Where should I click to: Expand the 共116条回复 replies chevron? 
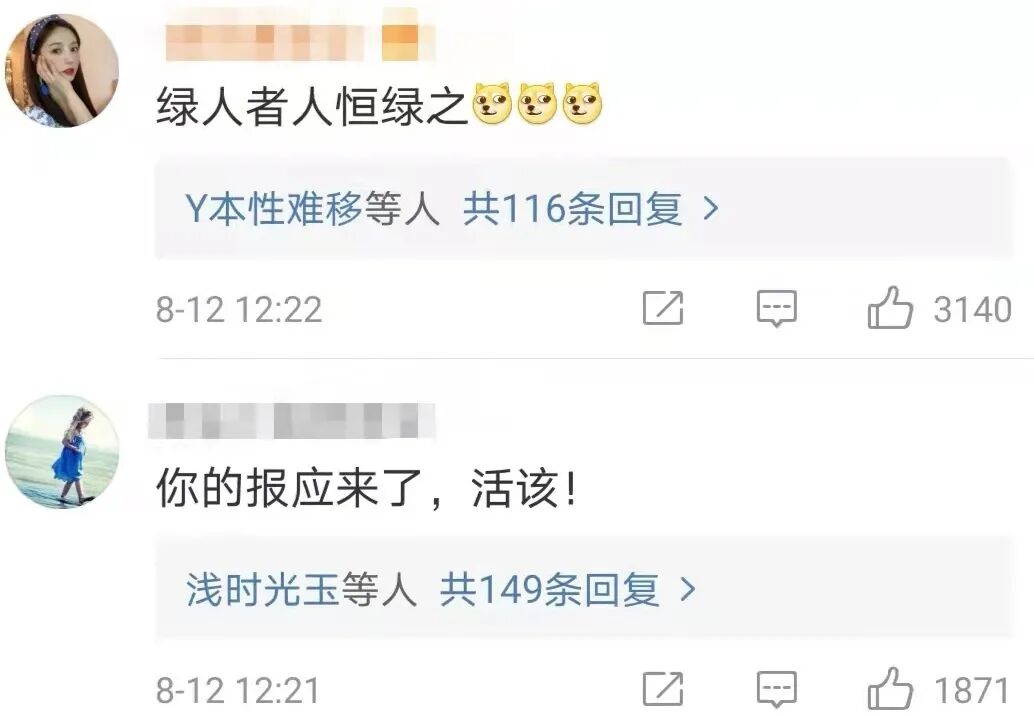pos(711,210)
